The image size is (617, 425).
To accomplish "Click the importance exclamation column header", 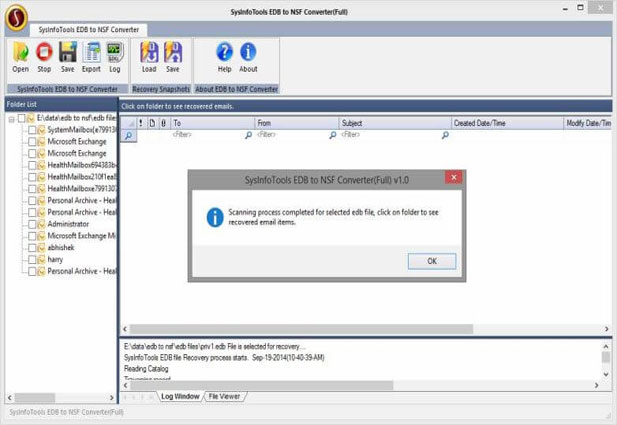I will click(x=141, y=123).
